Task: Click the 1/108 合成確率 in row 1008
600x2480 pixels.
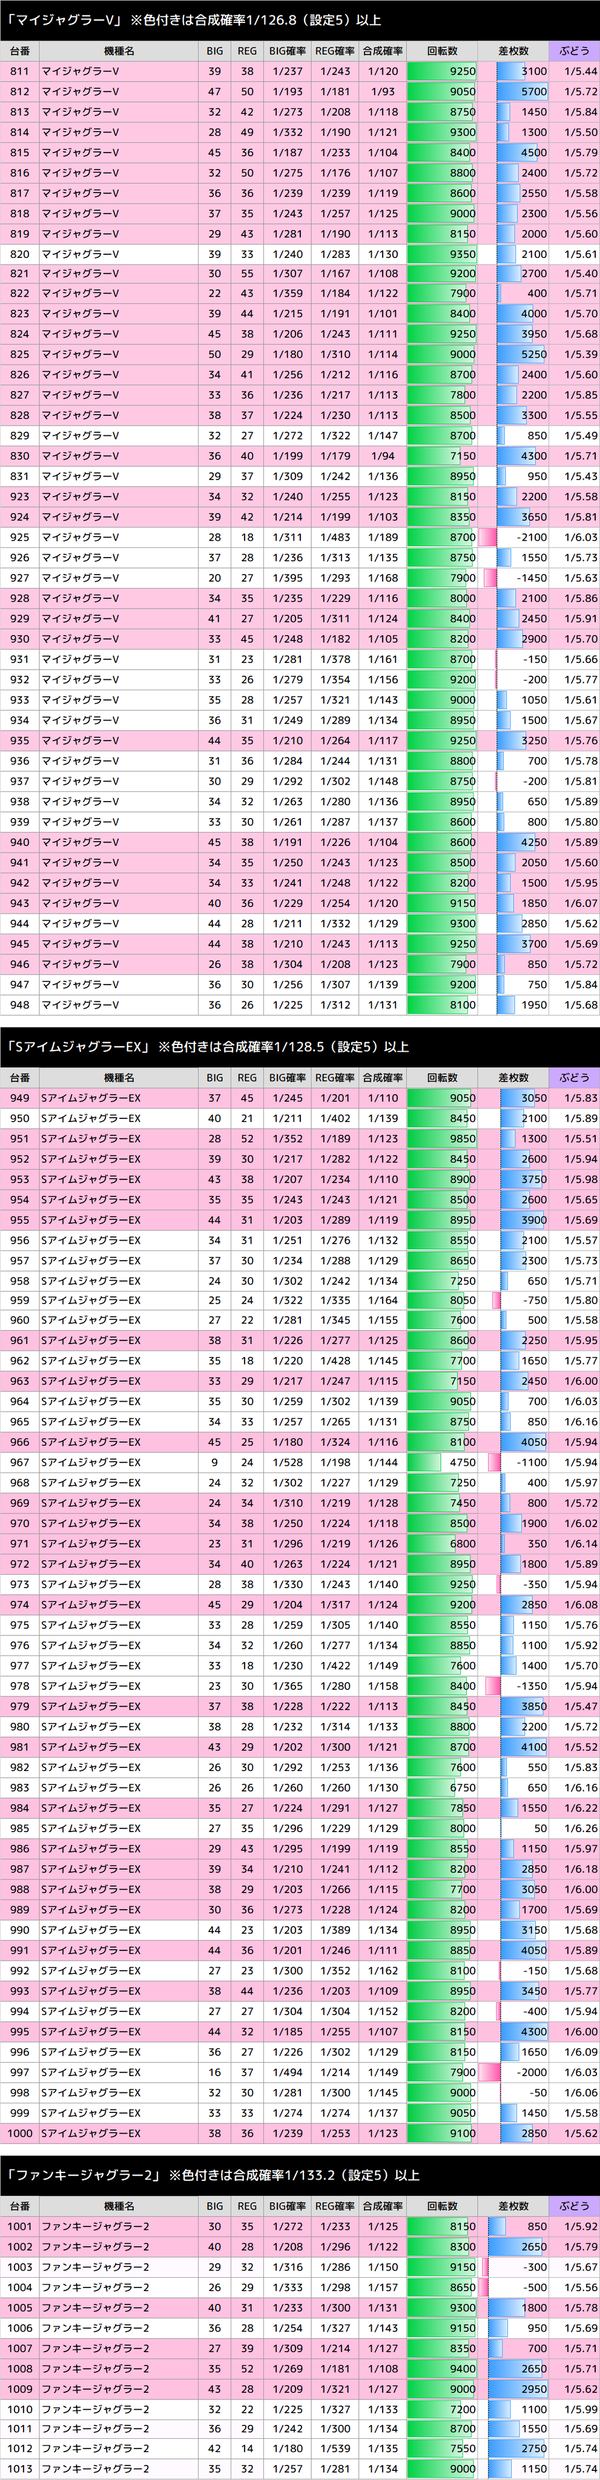Action: tap(382, 2368)
